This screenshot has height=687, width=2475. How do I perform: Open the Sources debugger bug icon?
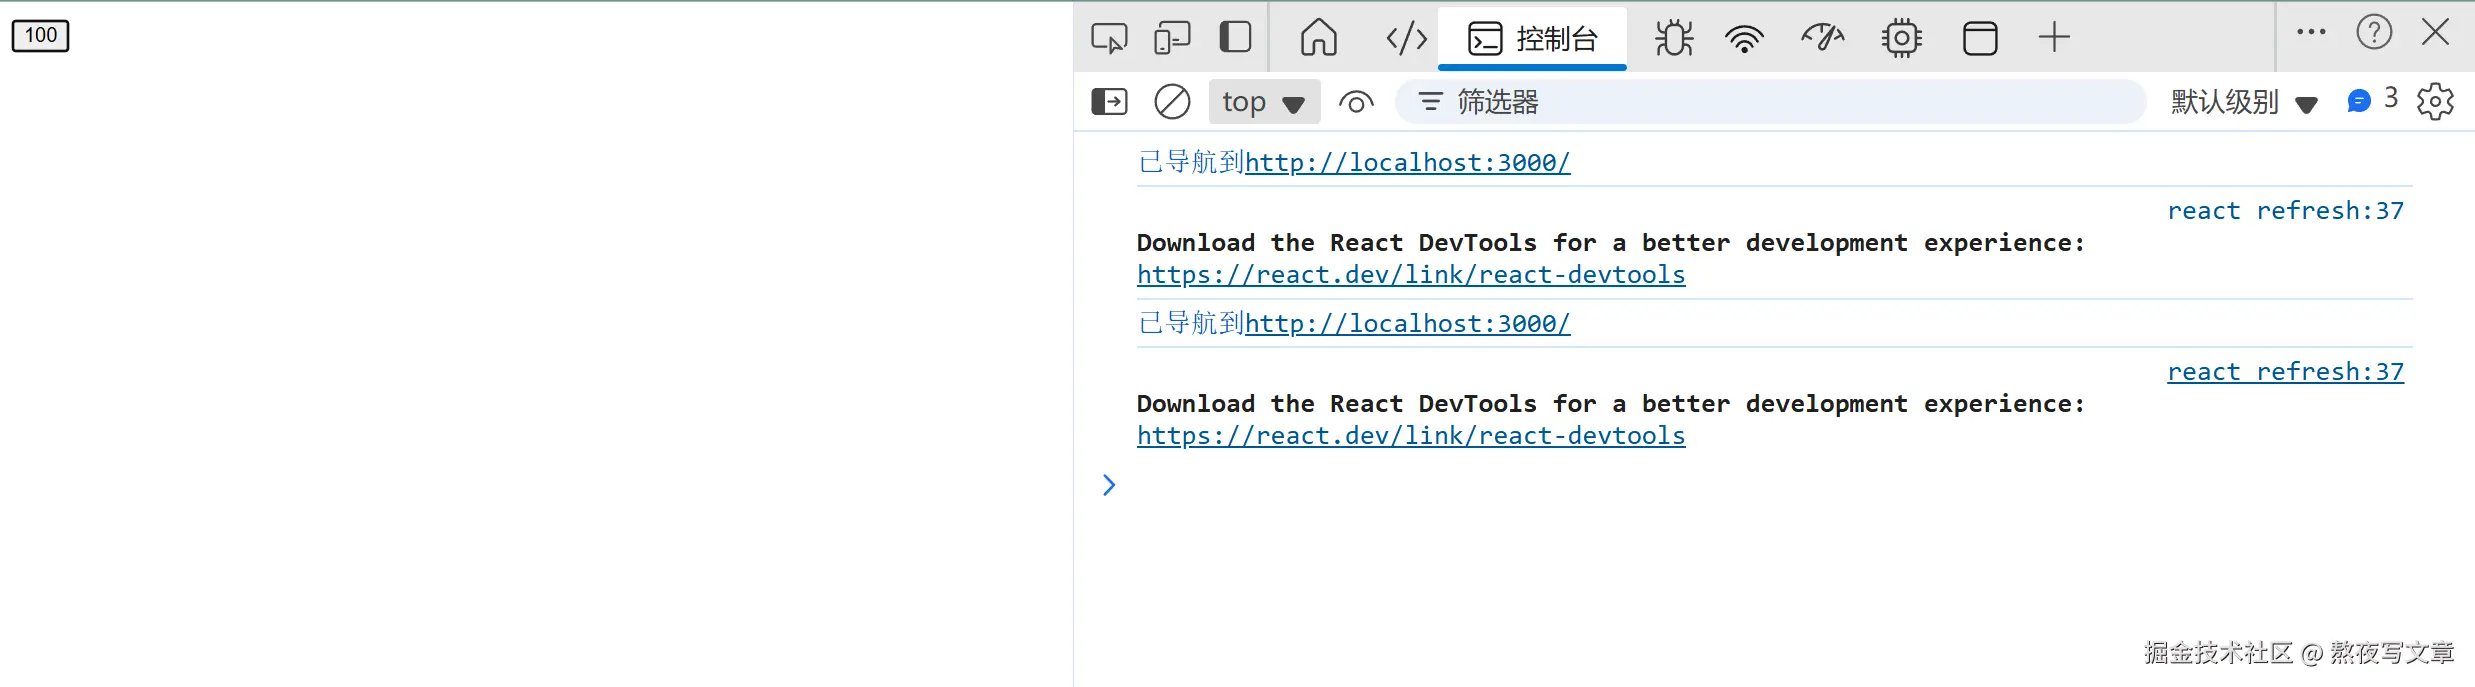[x=1673, y=38]
